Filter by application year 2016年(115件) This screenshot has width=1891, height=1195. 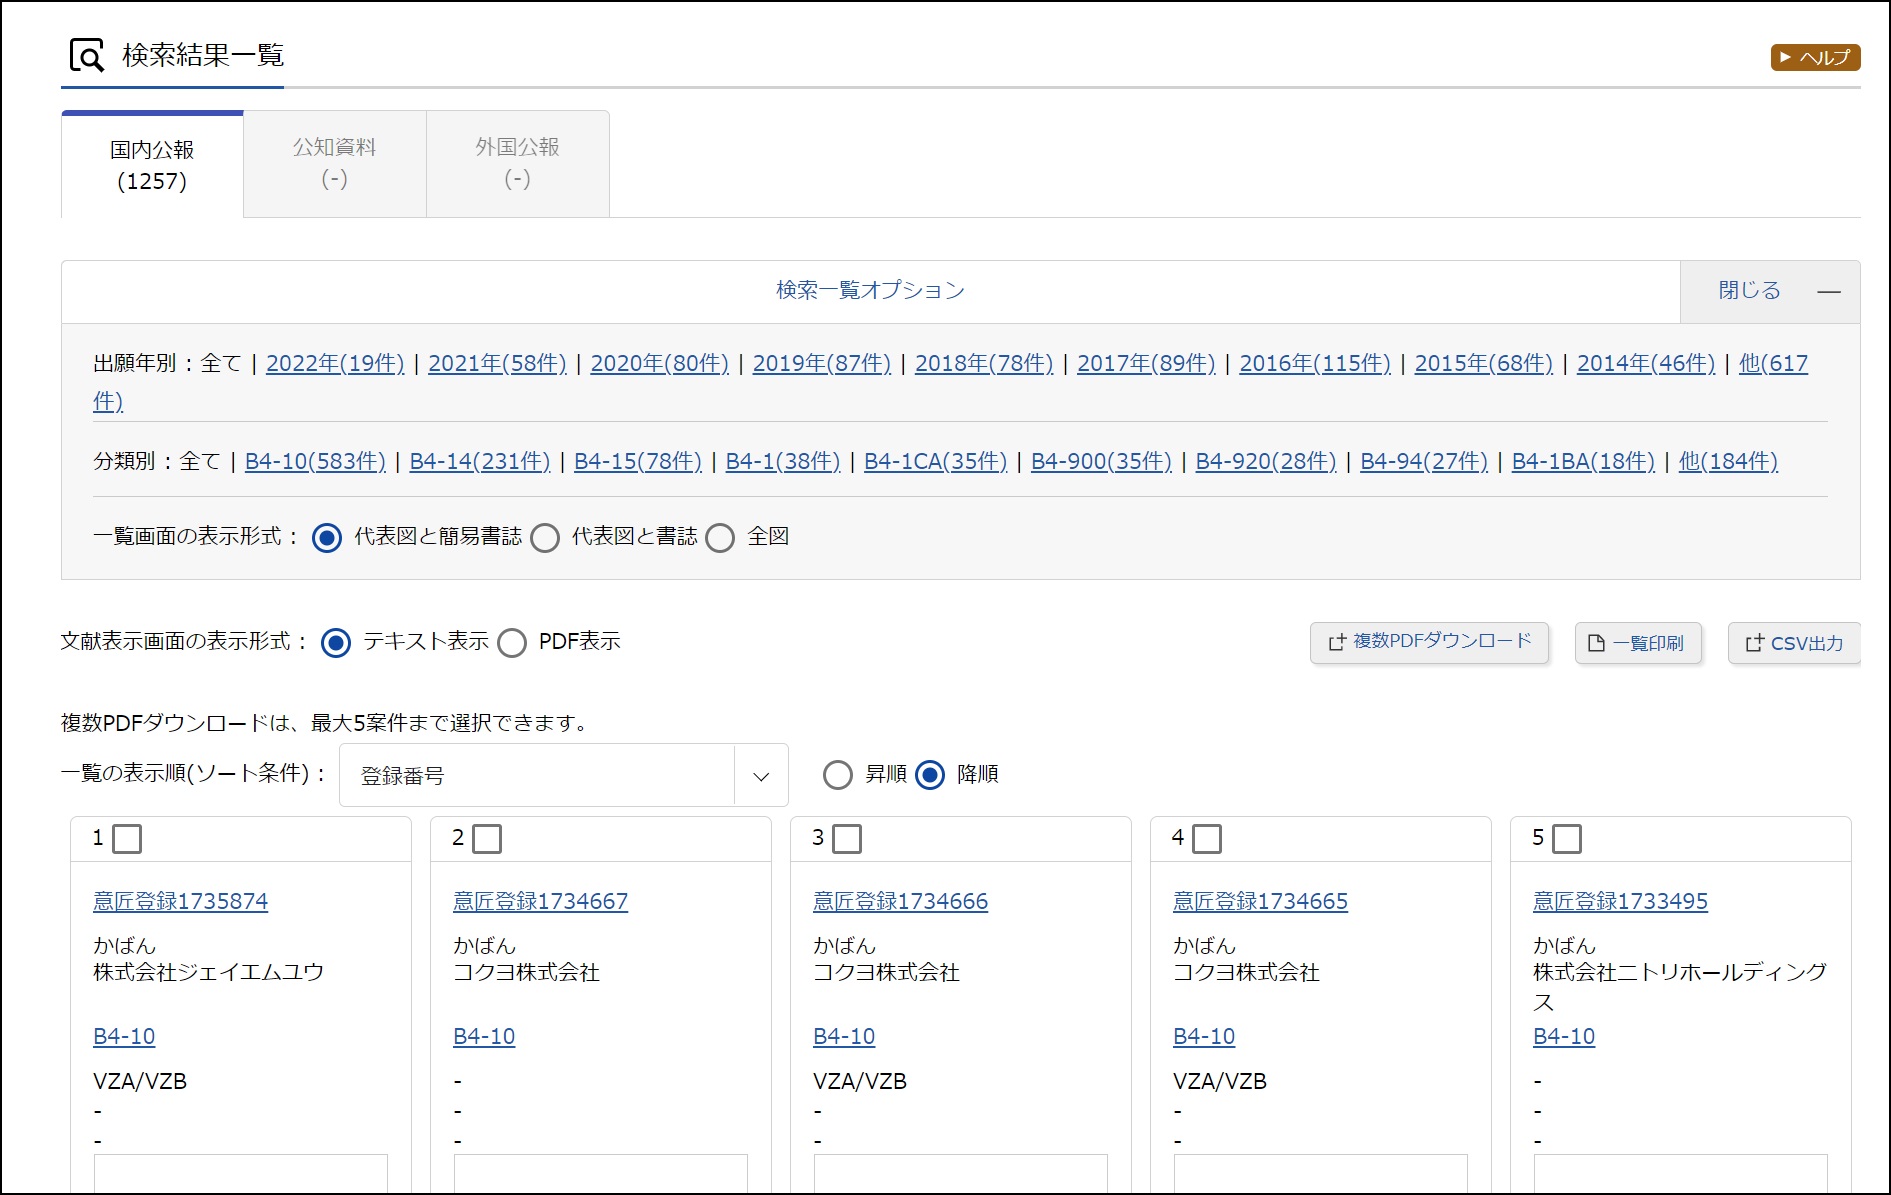(x=1314, y=363)
